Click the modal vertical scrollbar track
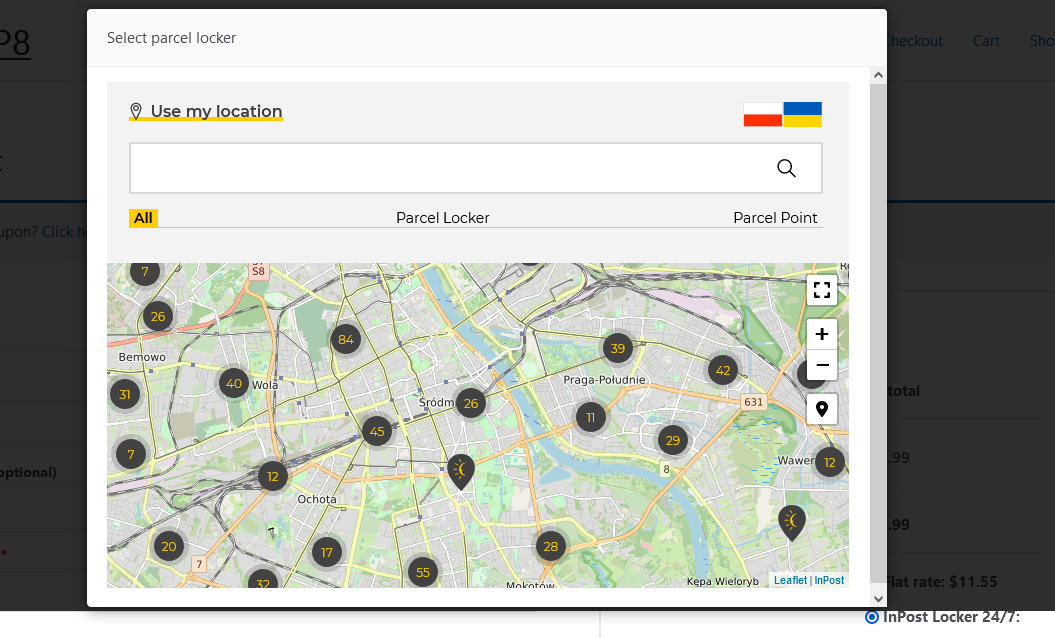Image resolution: width=1055 pixels, height=638 pixels. [878, 333]
